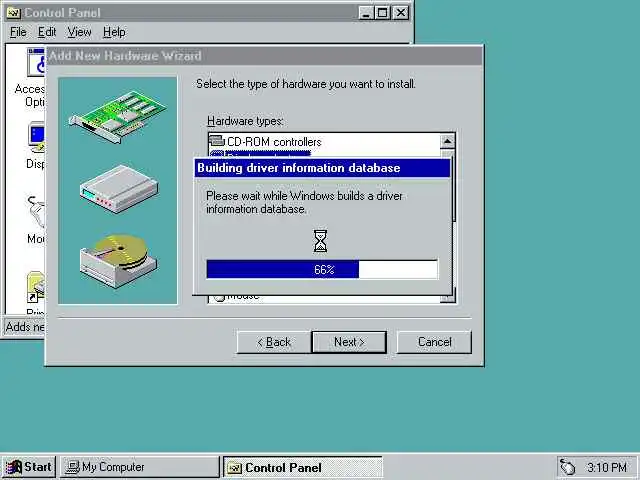Click the Start button Windows logo
Viewport: 640px width, 480px height.
tap(13, 467)
